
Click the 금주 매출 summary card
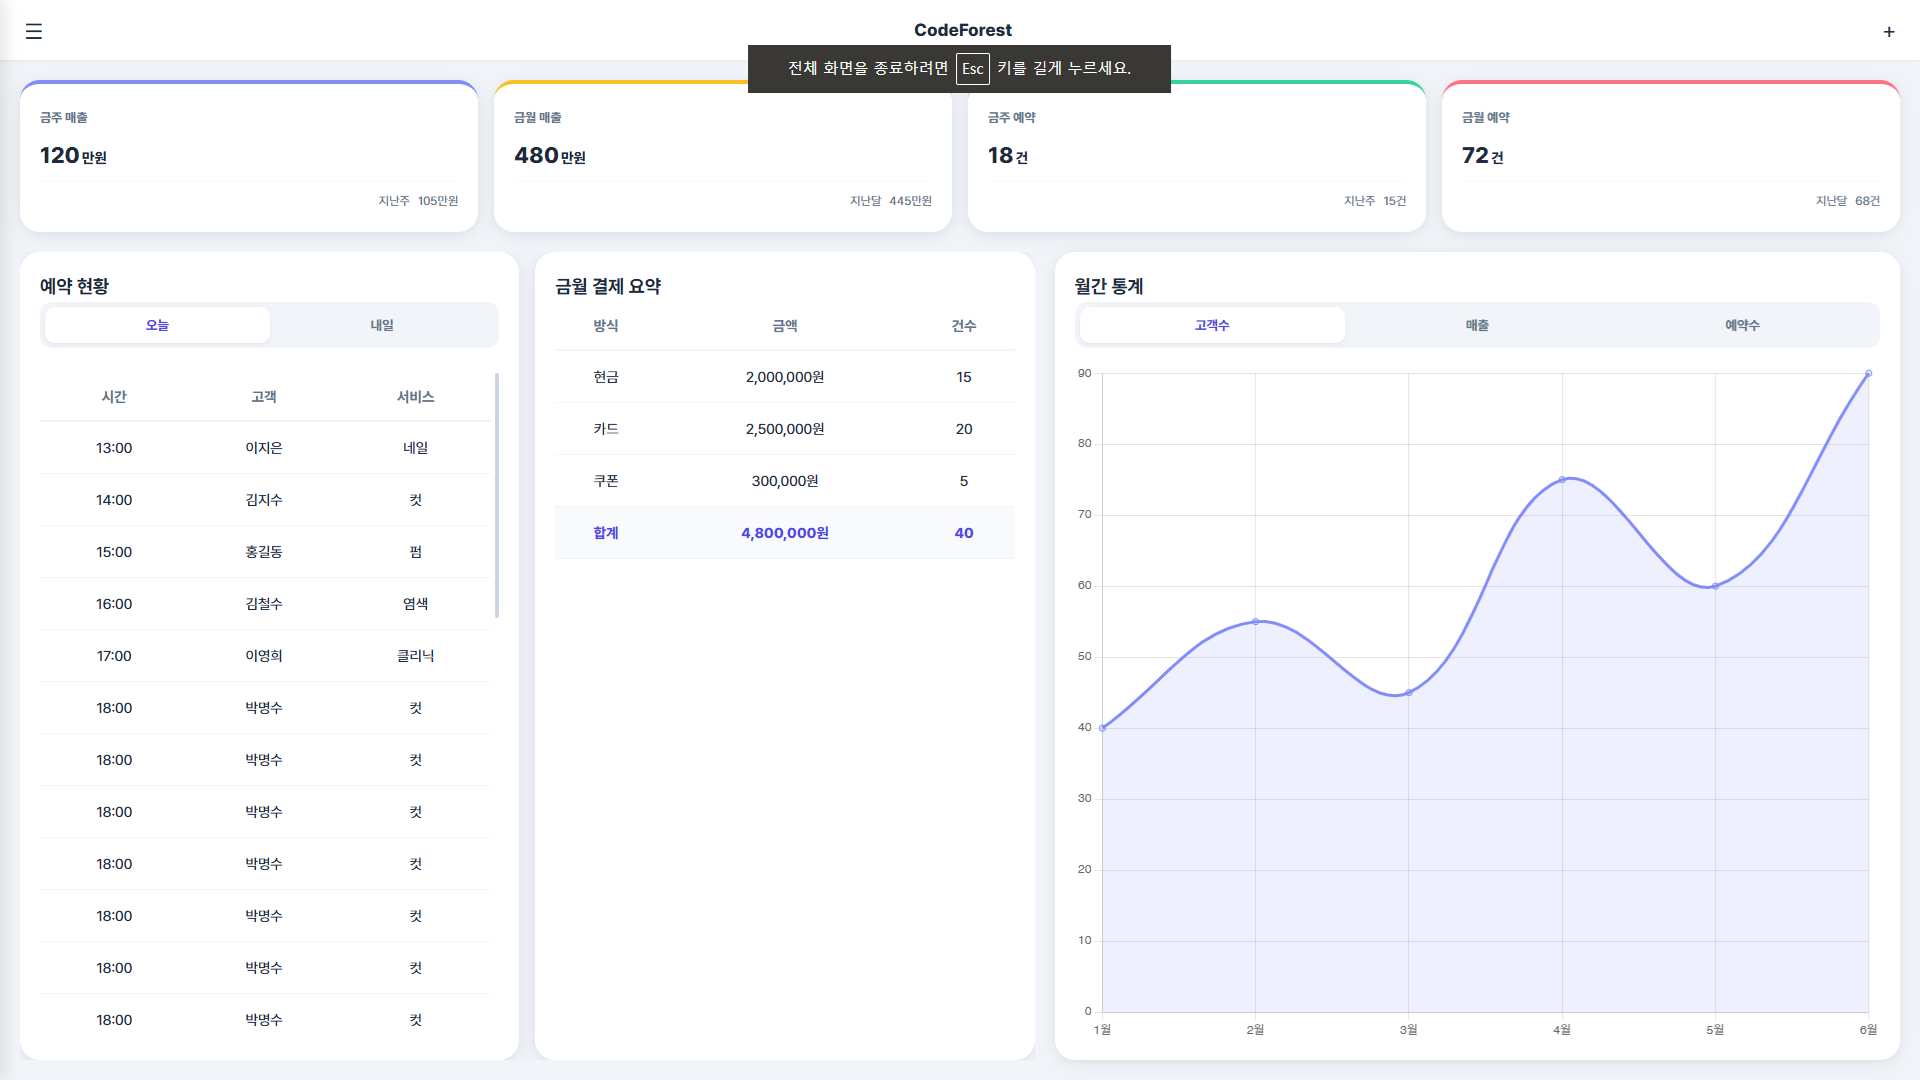pos(248,158)
